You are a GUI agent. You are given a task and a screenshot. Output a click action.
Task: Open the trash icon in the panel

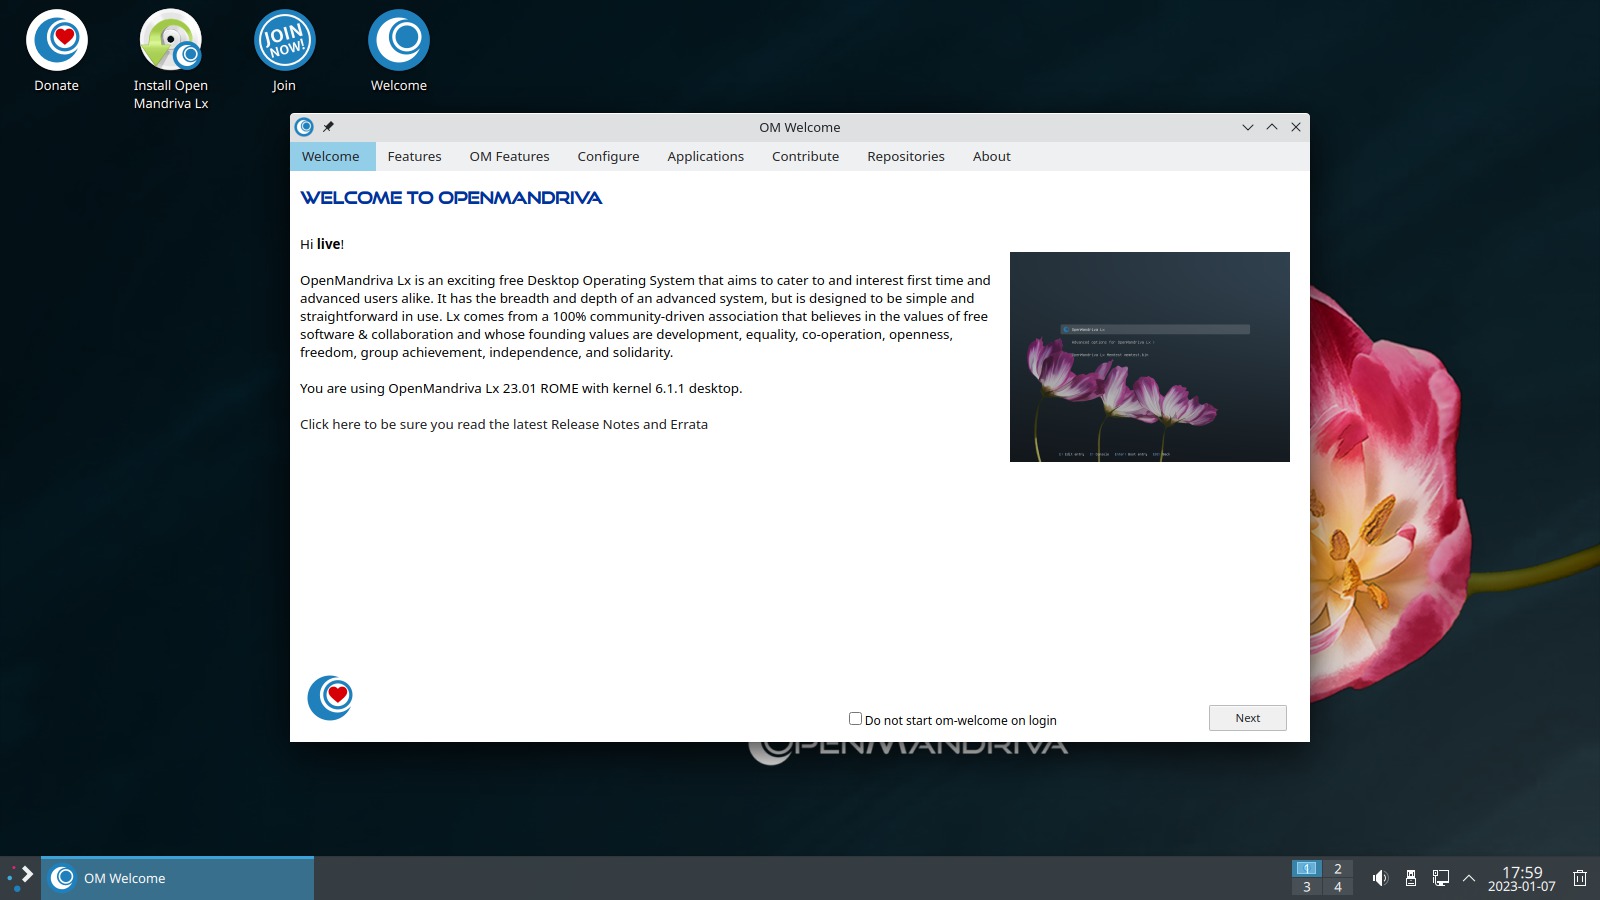click(x=1580, y=878)
